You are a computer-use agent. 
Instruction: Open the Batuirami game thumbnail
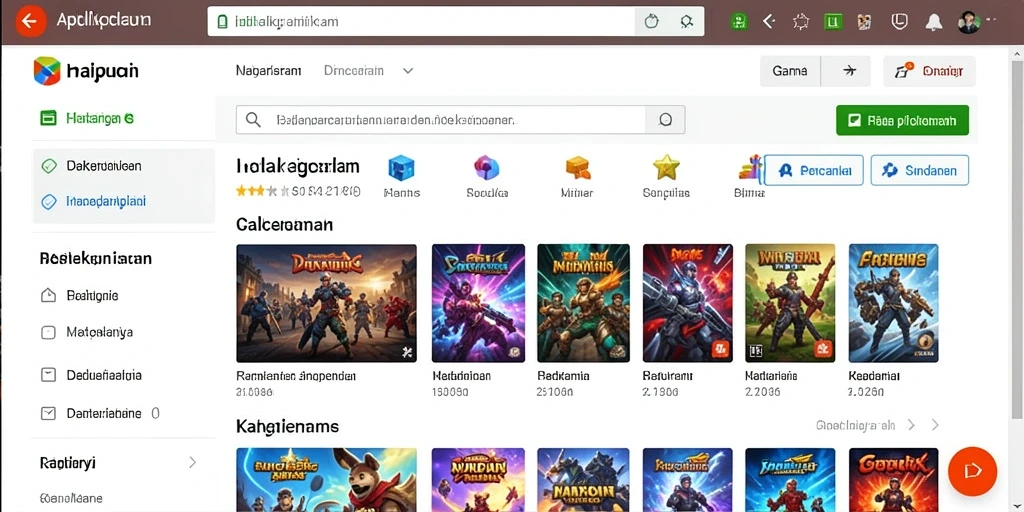click(688, 303)
